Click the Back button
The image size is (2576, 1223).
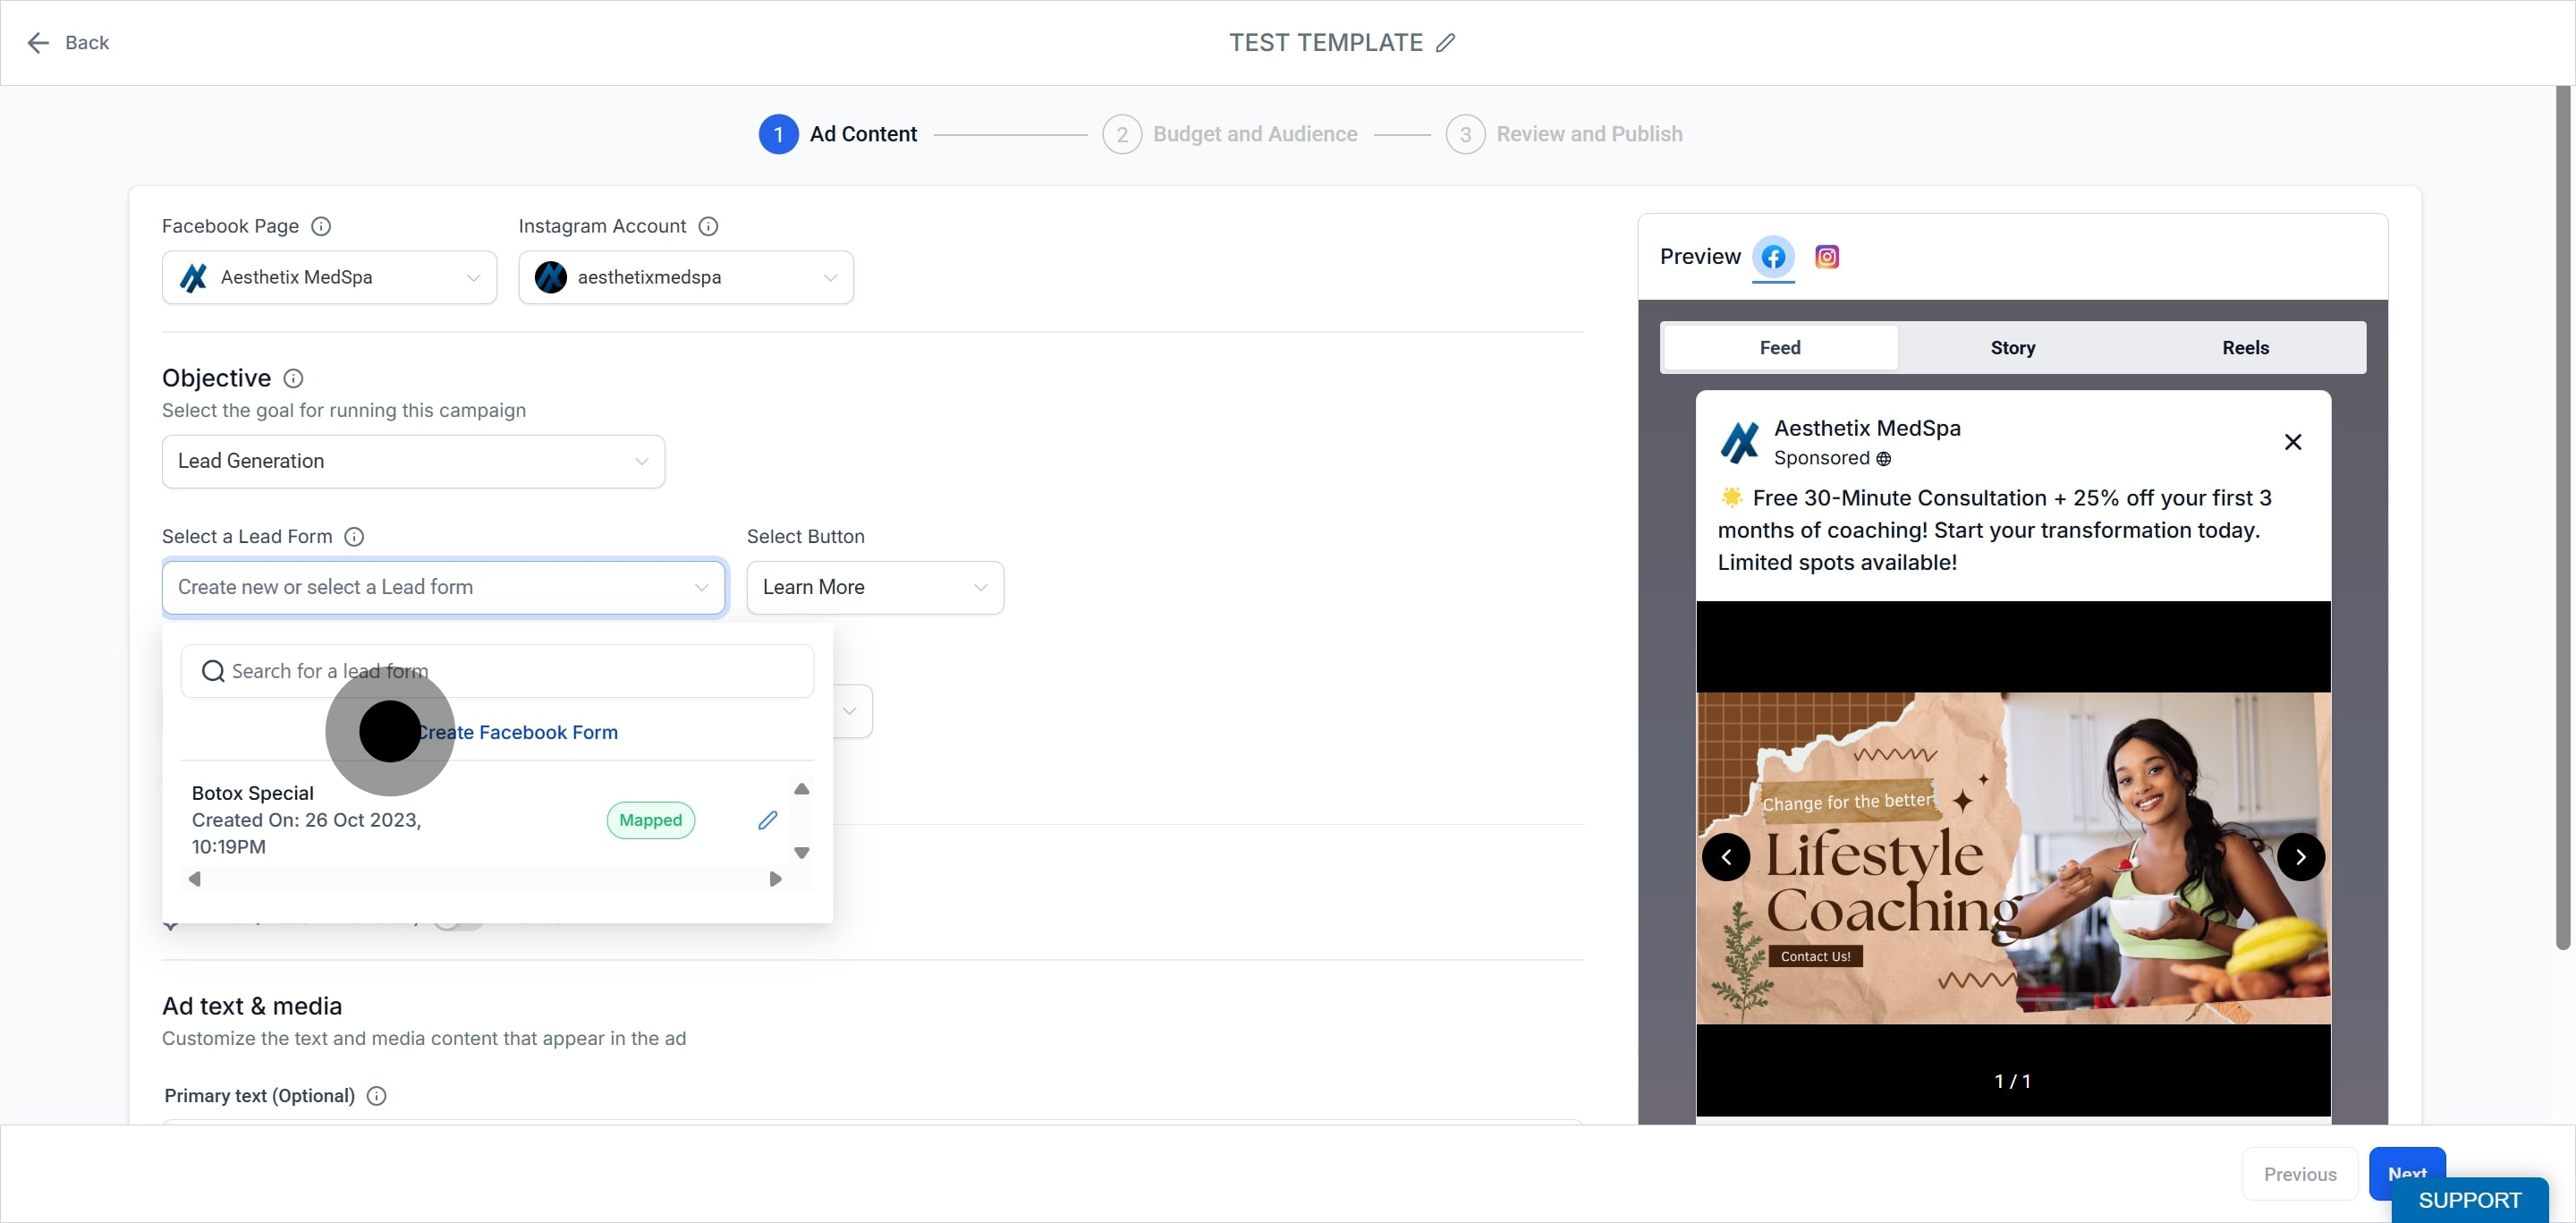(x=68, y=43)
